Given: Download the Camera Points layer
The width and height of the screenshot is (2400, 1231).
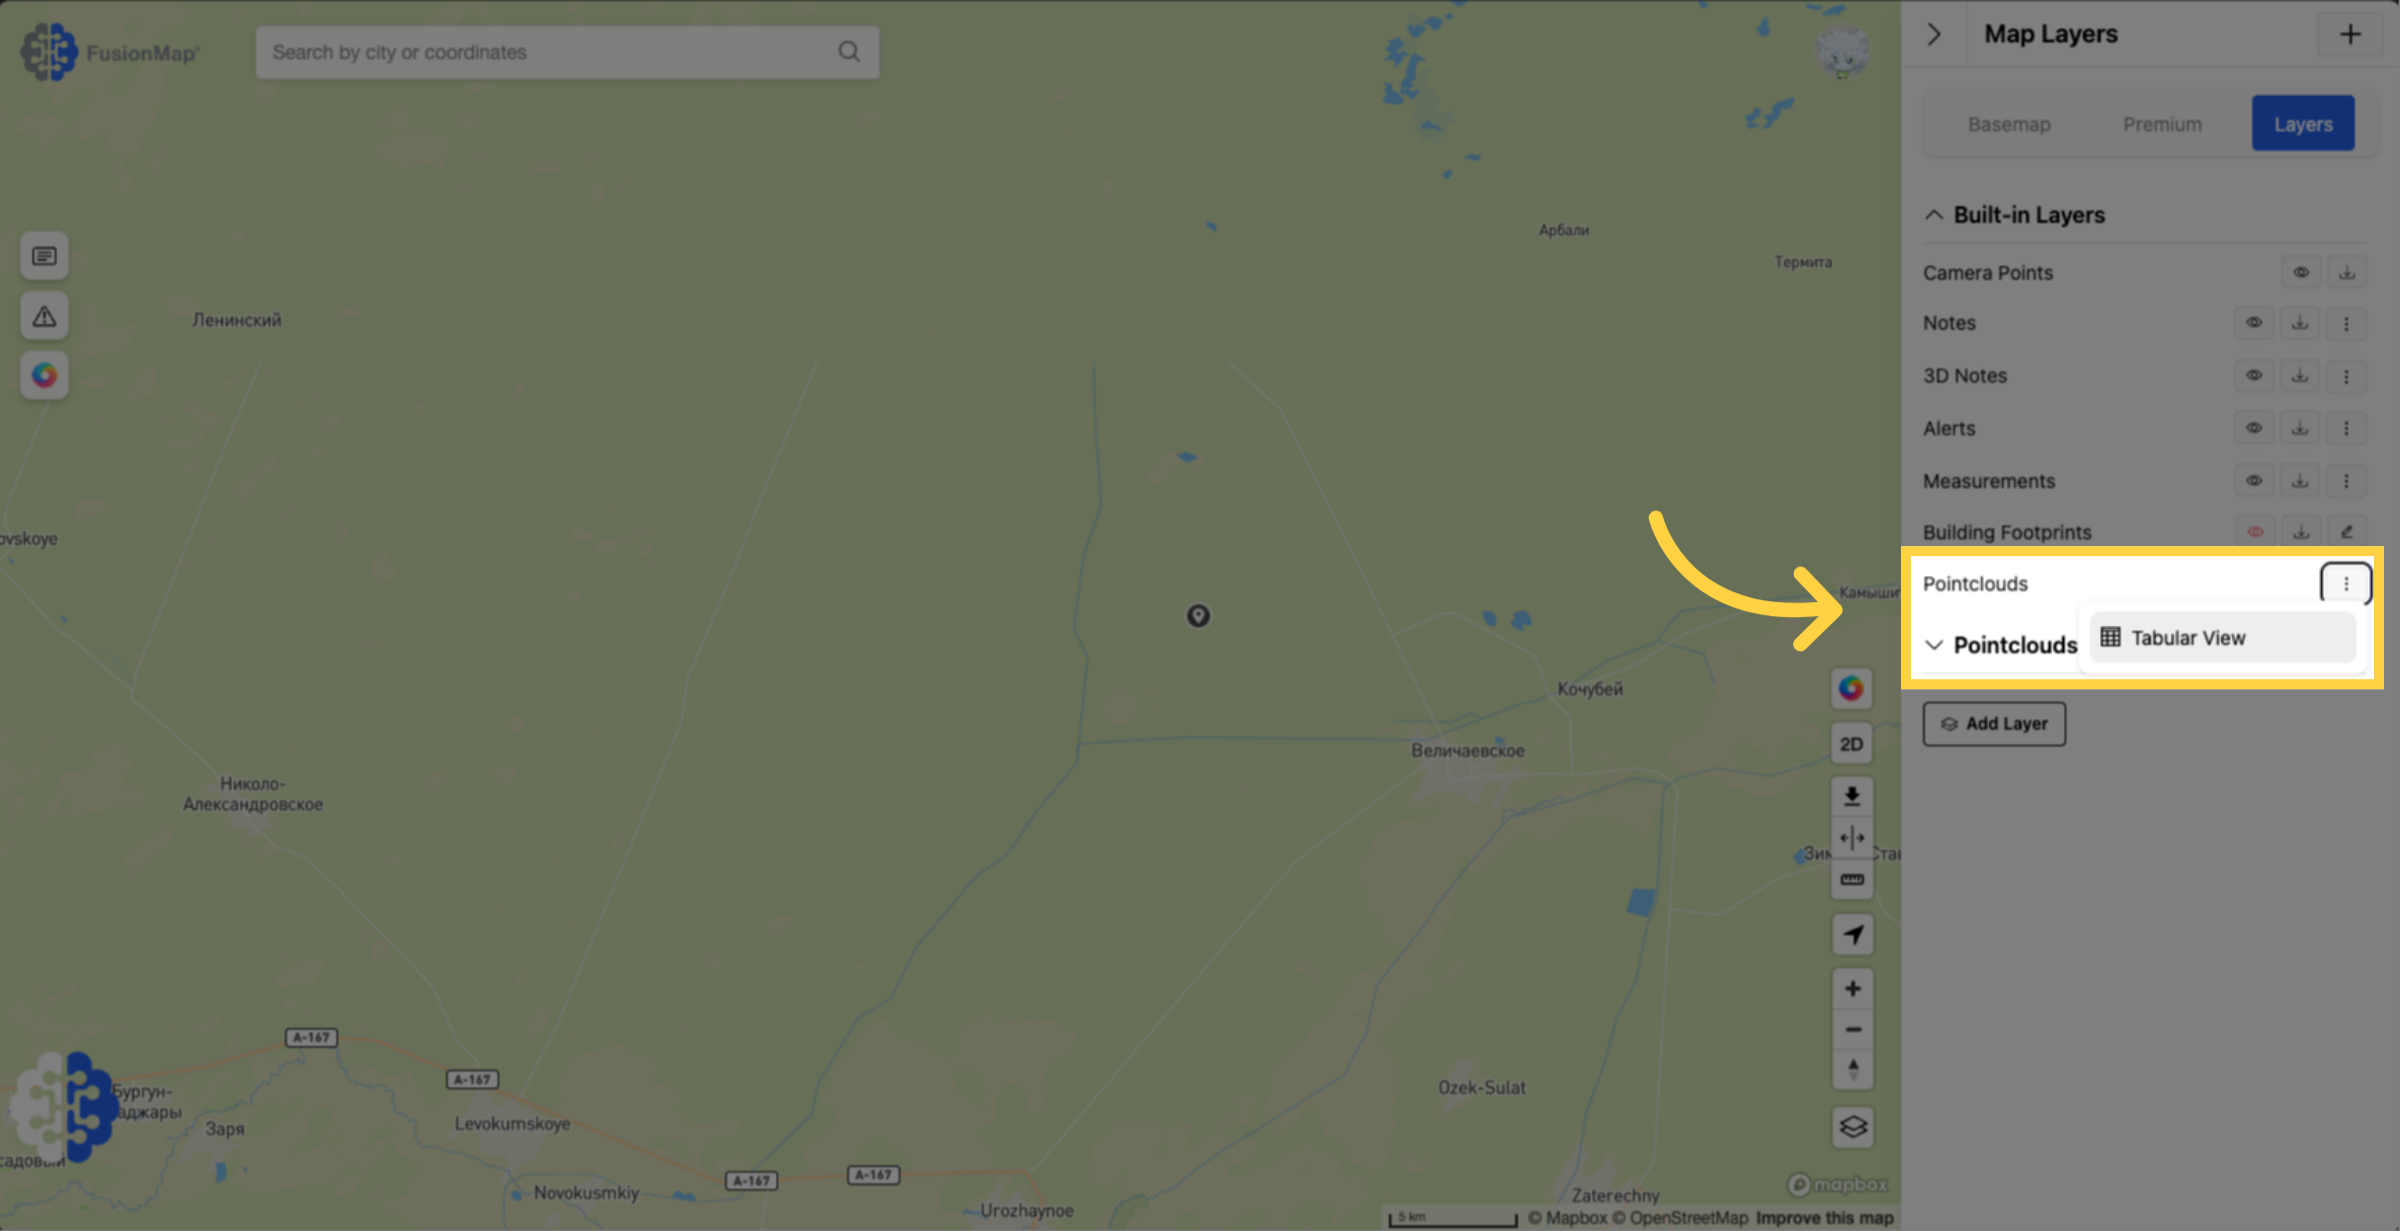Looking at the screenshot, I should pos(2347,272).
